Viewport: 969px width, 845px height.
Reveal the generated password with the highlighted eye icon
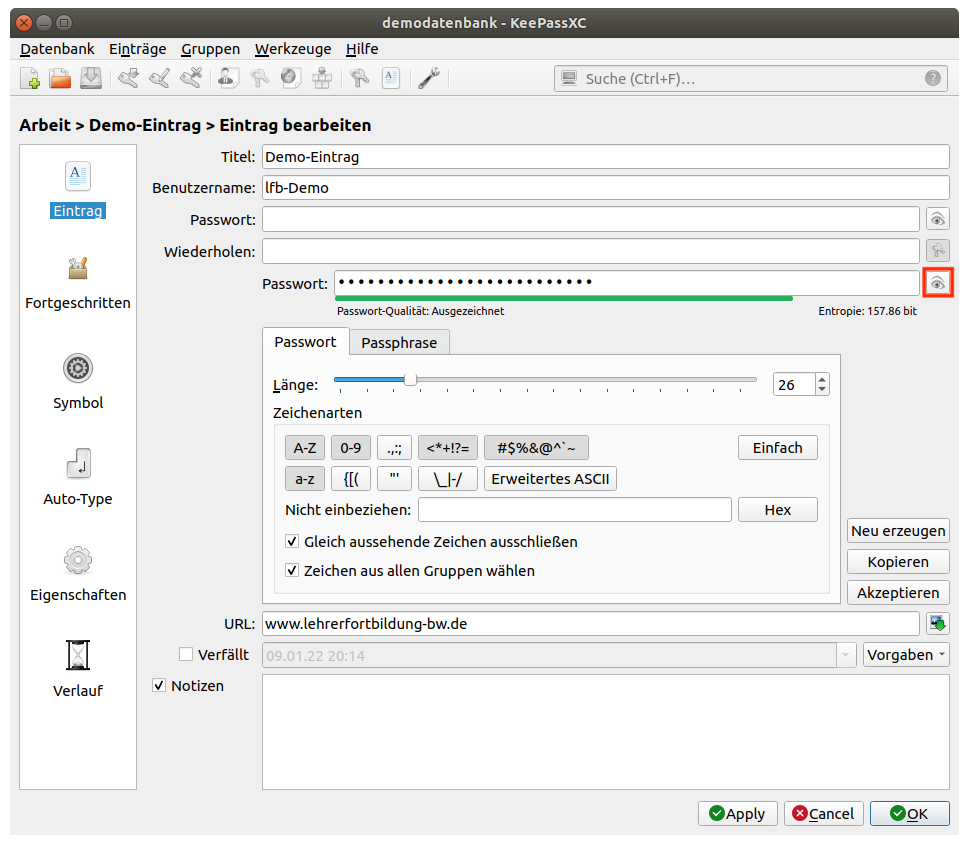point(937,284)
